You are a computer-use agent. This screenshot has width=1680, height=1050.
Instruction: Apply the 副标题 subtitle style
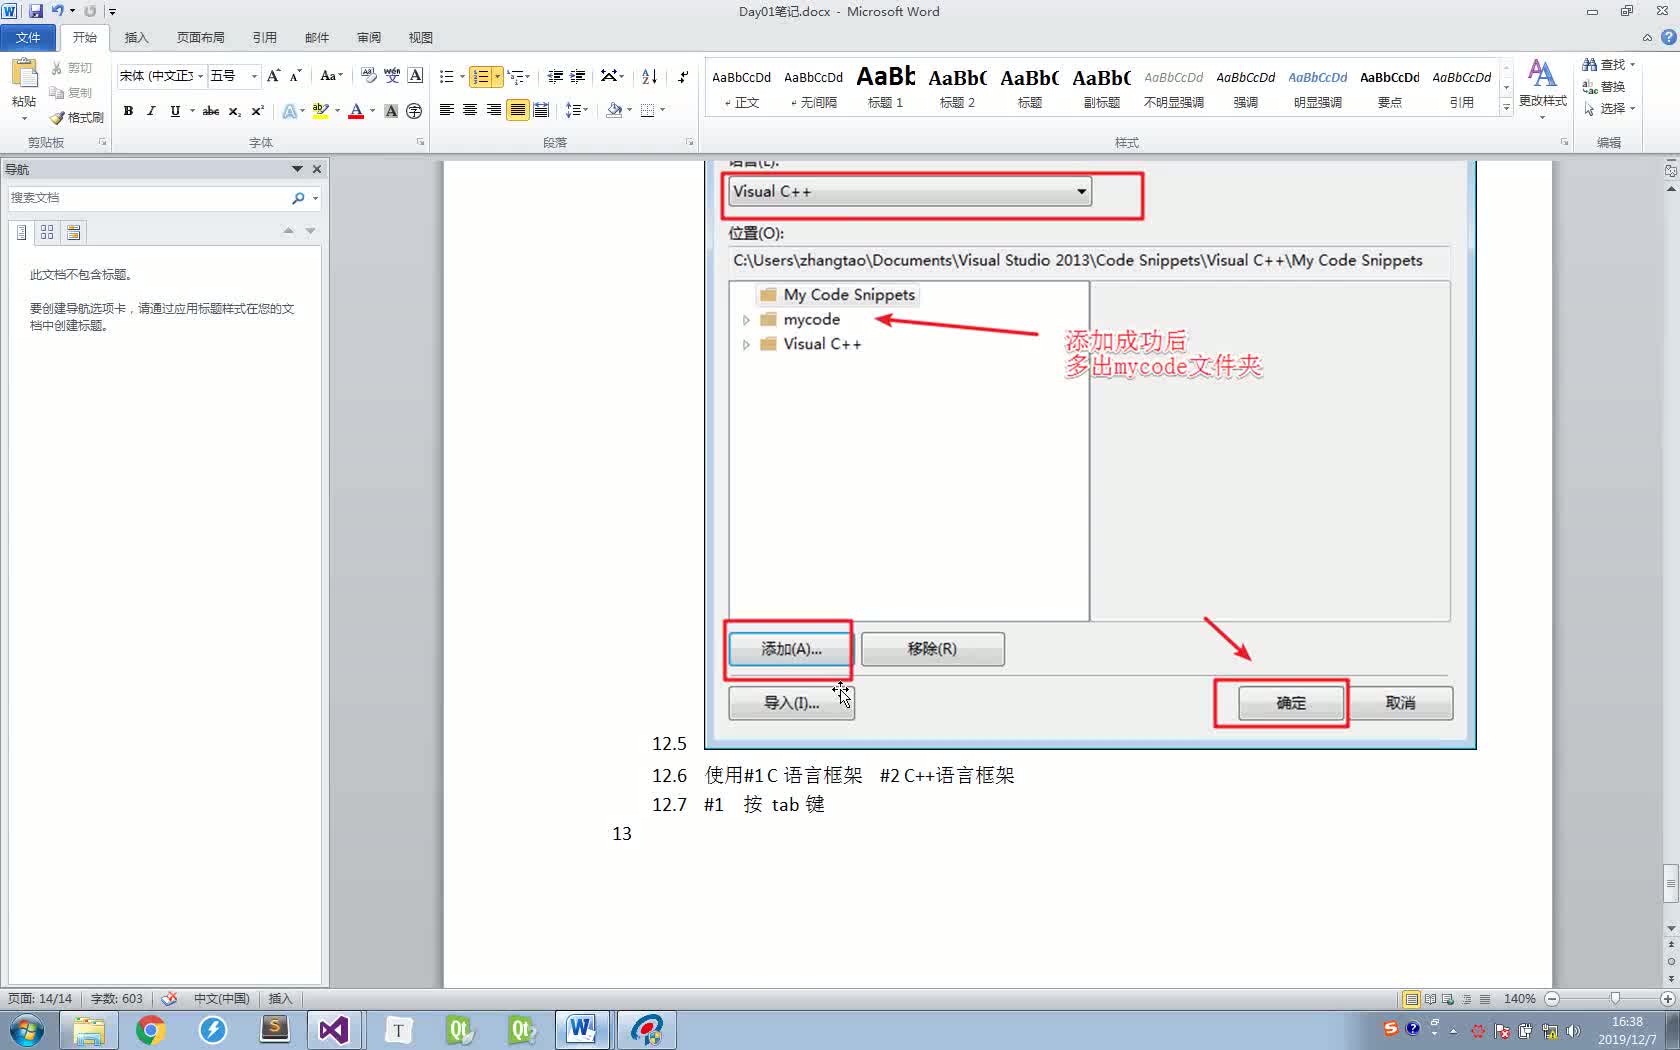pyautogui.click(x=1102, y=87)
